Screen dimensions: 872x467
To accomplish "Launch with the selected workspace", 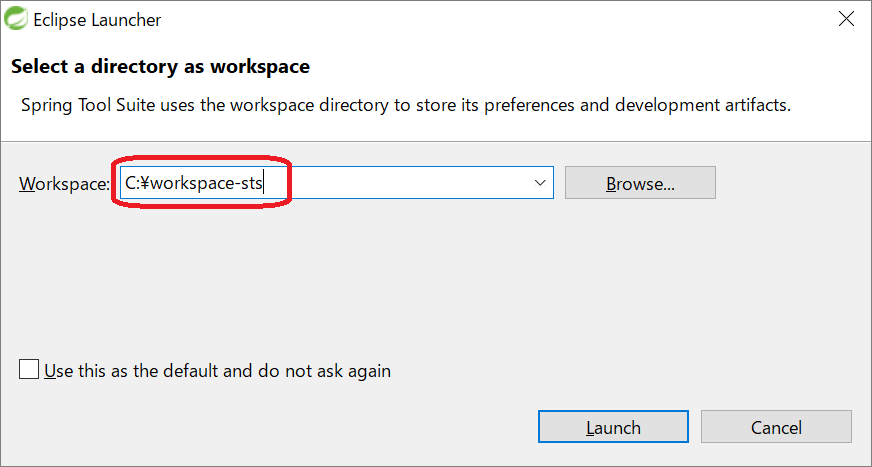I will pos(612,427).
